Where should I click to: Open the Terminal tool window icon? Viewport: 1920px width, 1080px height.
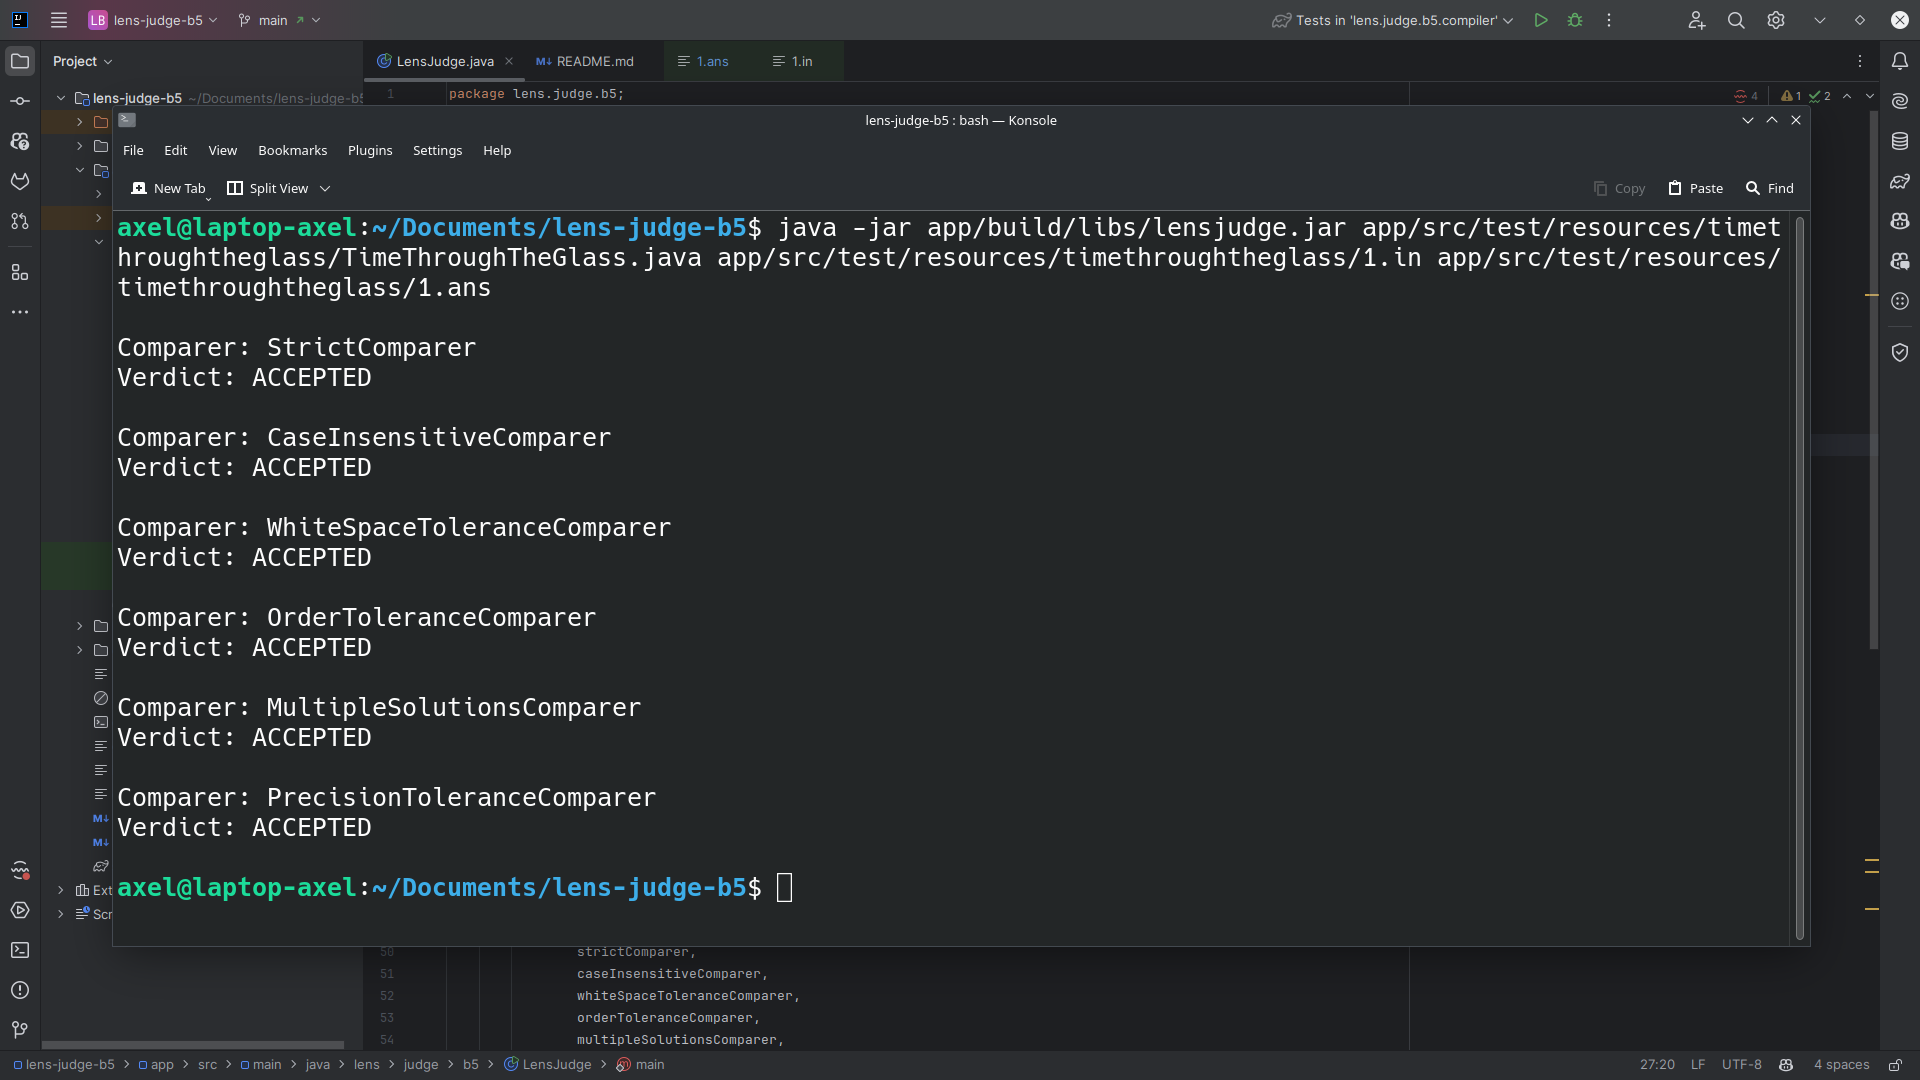(x=20, y=950)
